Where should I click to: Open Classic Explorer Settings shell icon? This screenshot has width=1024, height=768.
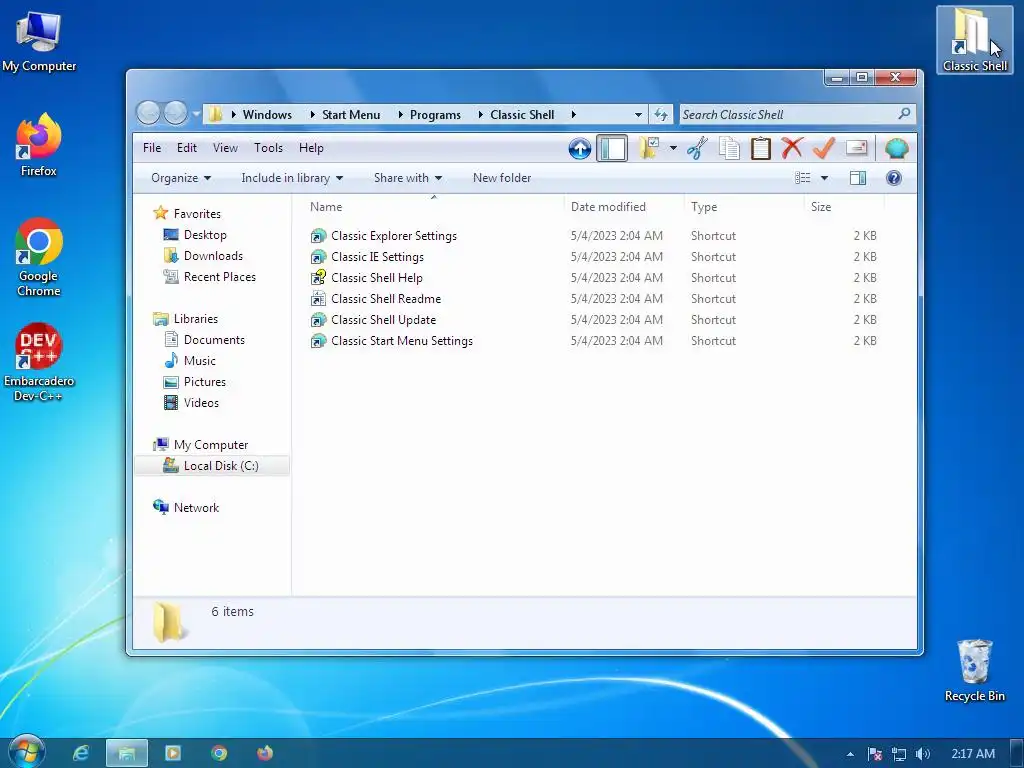pyautogui.click(x=896, y=148)
